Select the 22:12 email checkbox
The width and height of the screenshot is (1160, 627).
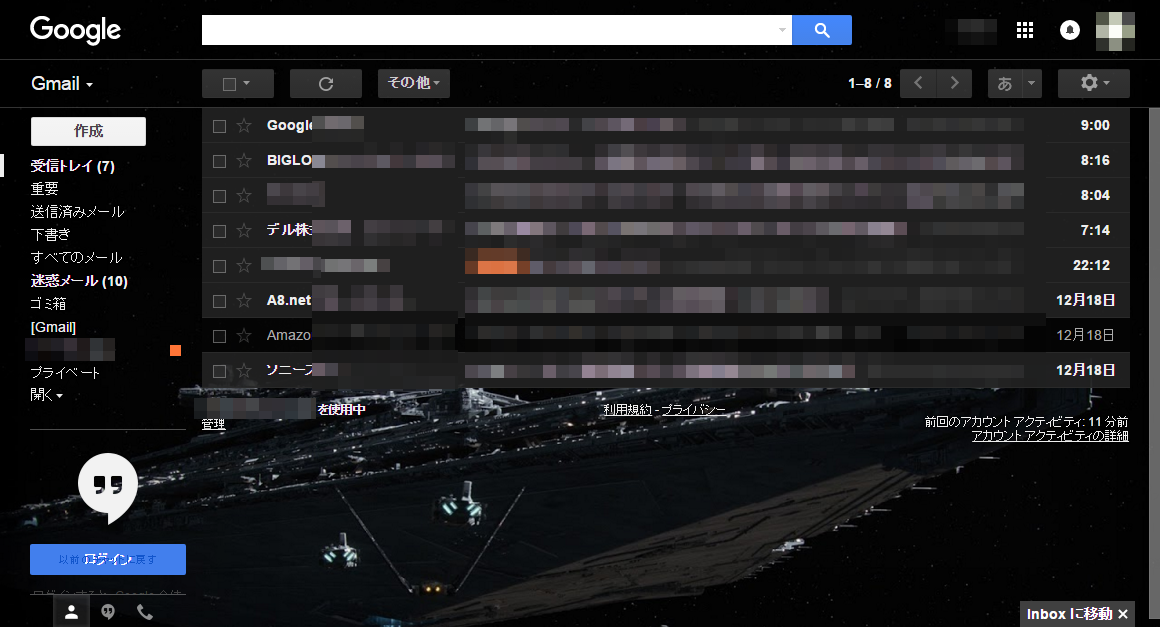click(219, 266)
